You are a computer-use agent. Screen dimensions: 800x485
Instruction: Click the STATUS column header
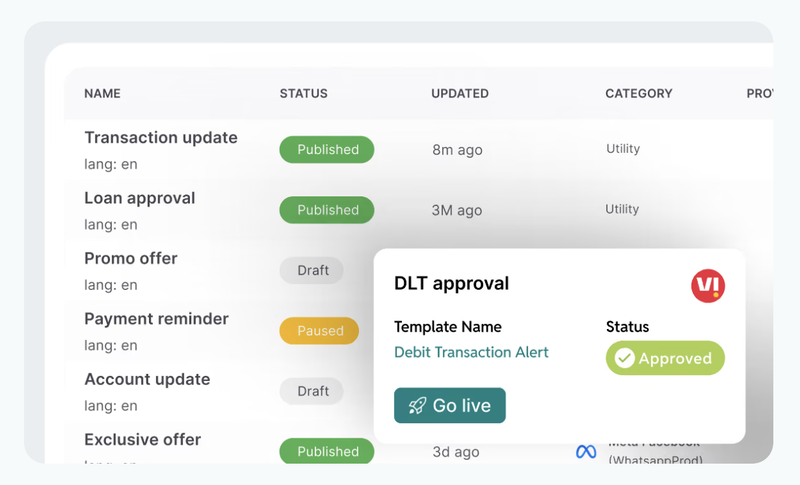point(304,93)
